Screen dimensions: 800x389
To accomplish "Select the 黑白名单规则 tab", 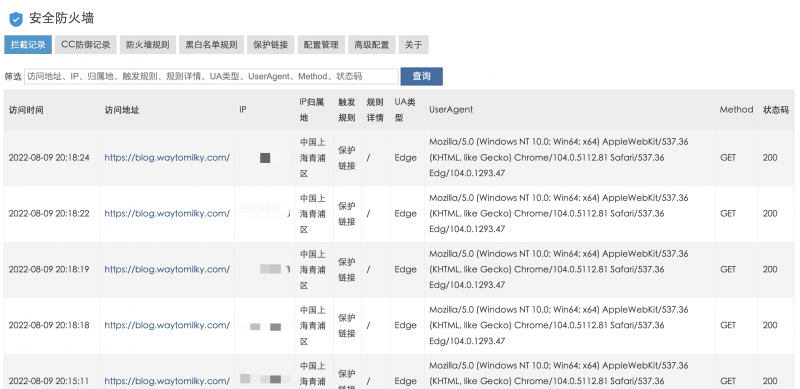I will coord(211,45).
